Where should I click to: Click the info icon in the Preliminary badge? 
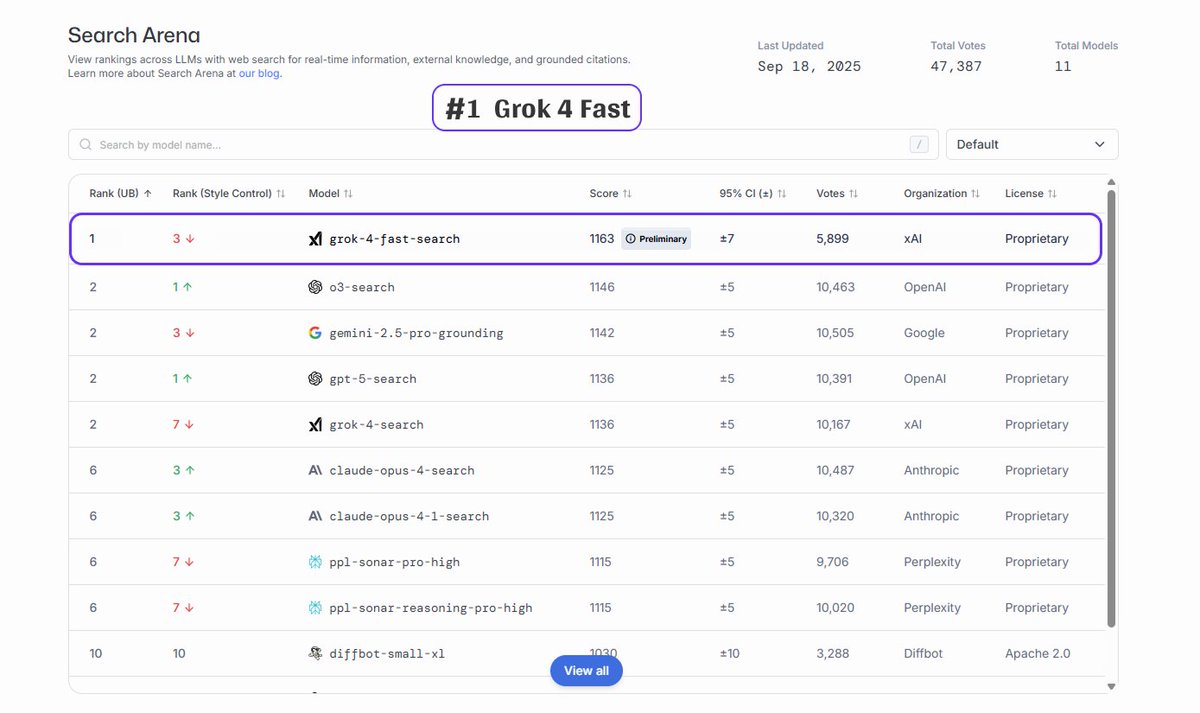click(x=630, y=239)
